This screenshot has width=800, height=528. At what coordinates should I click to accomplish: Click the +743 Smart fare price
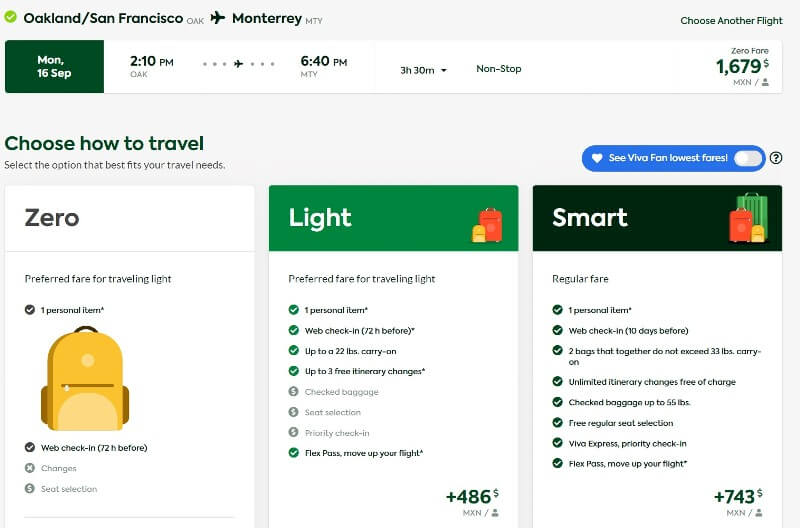click(738, 496)
